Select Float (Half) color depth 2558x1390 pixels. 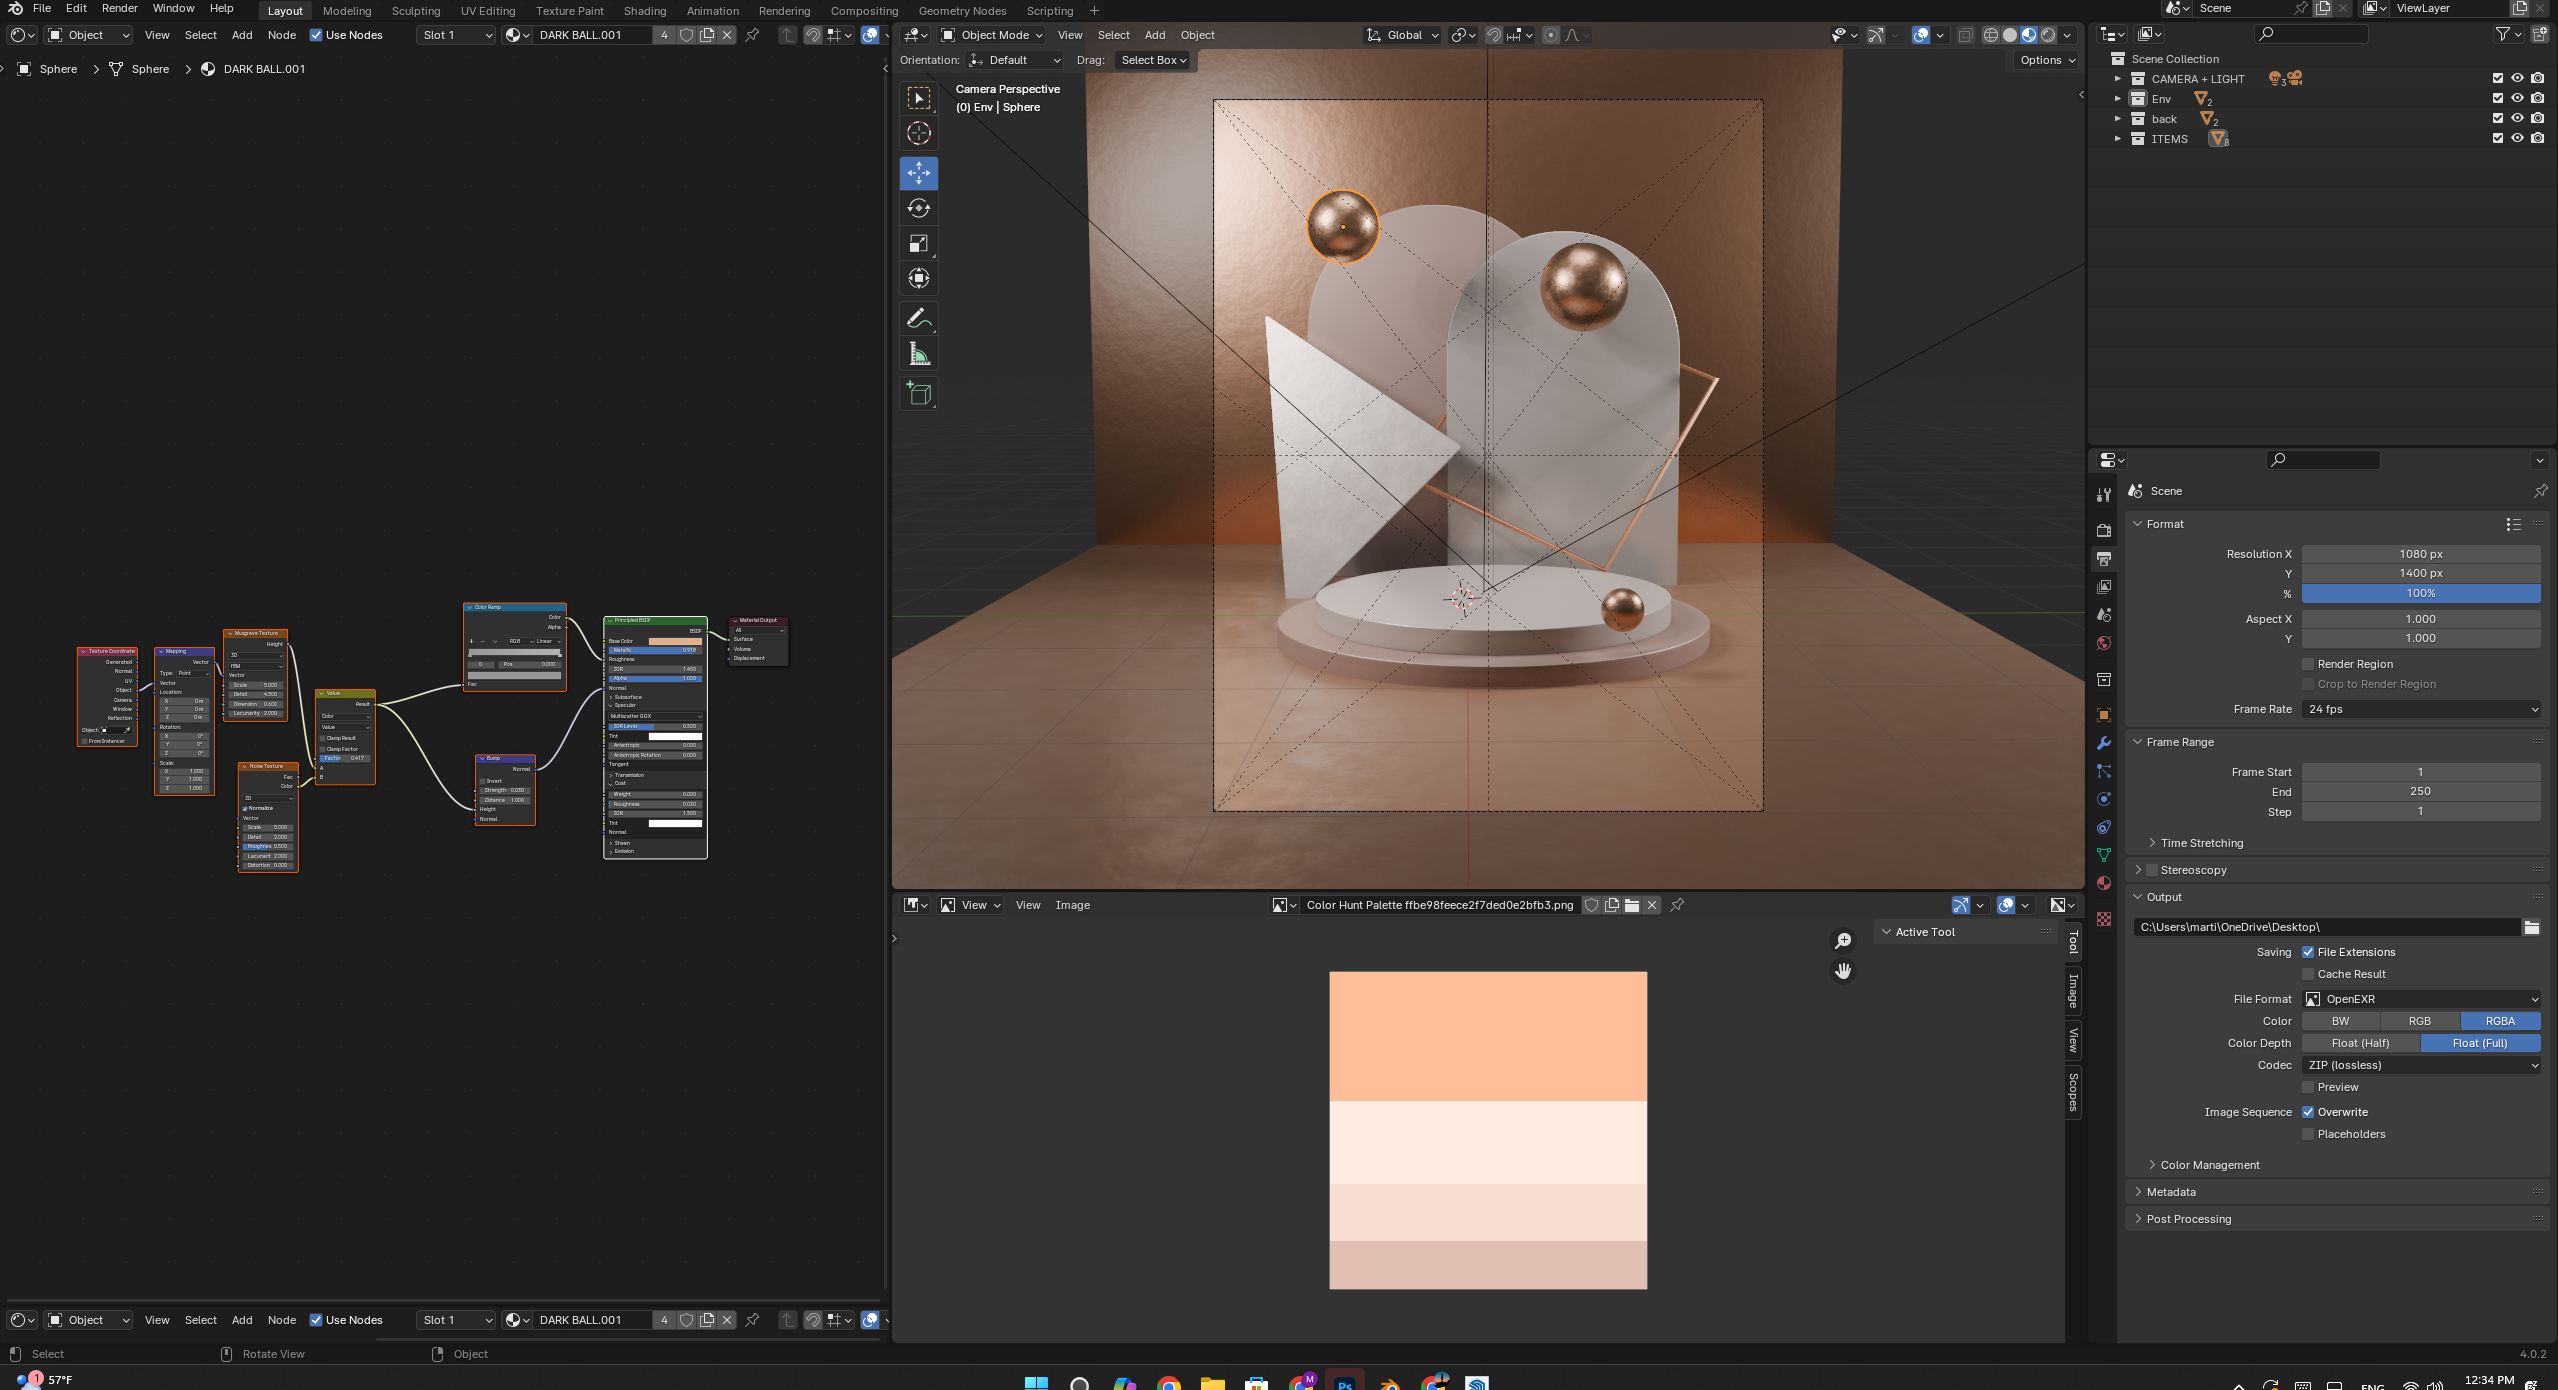pos(2360,1043)
